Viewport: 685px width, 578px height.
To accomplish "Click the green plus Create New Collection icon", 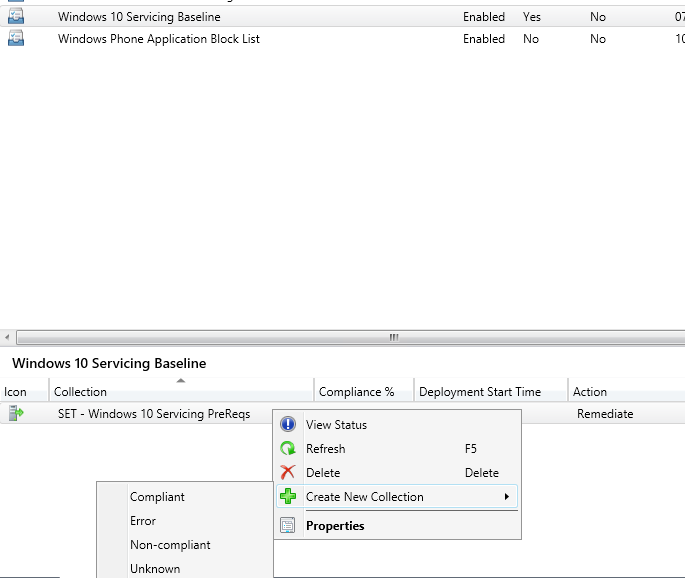I will point(288,496).
